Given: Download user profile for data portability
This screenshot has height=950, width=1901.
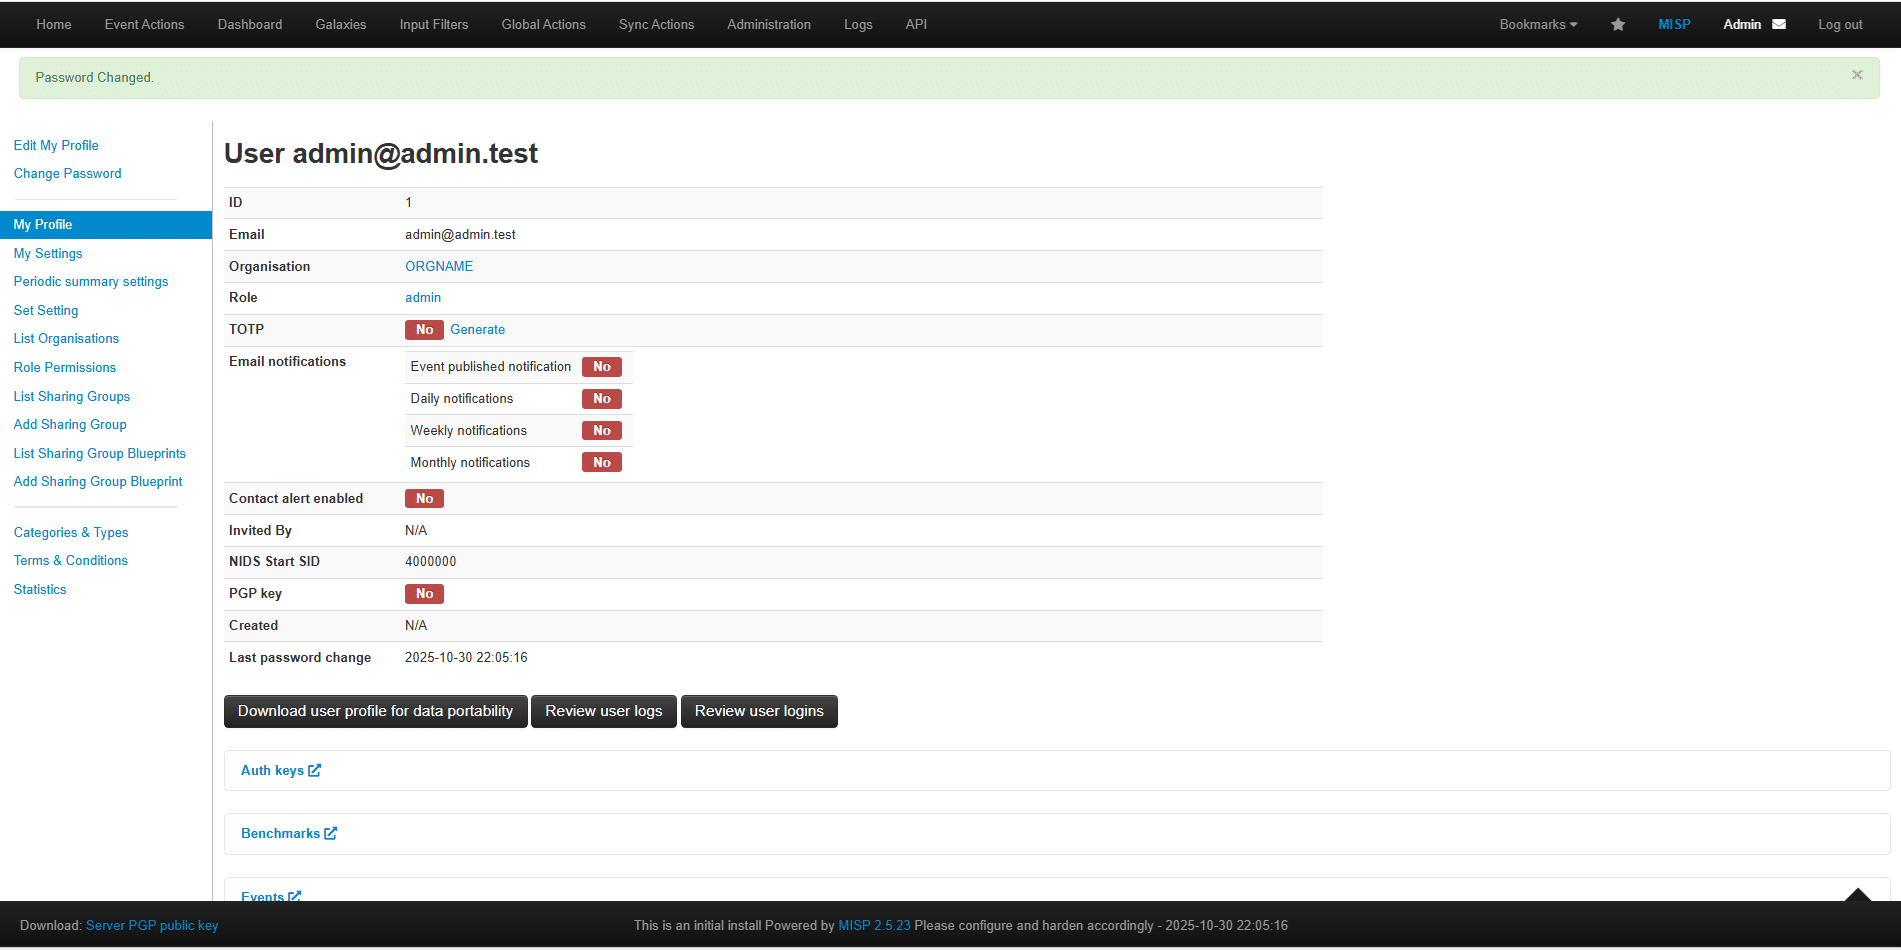Looking at the screenshot, I should pos(375,711).
